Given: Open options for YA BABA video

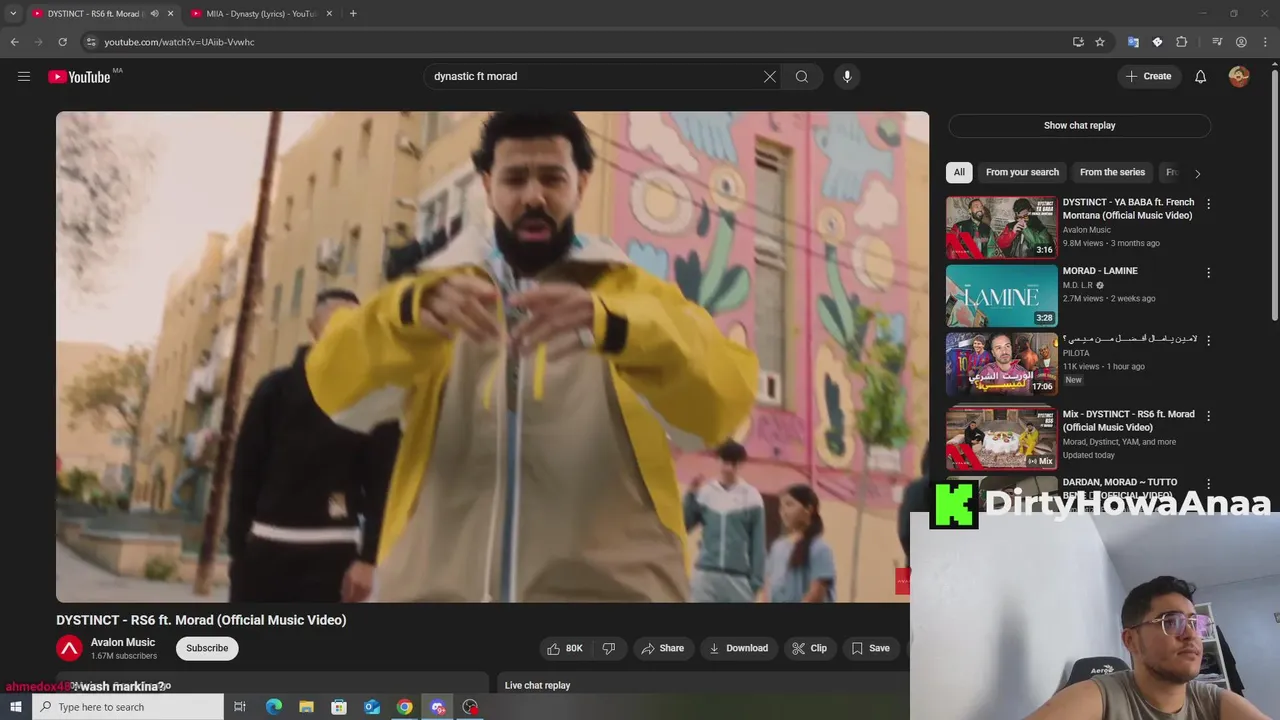Looking at the screenshot, I should click(1208, 204).
